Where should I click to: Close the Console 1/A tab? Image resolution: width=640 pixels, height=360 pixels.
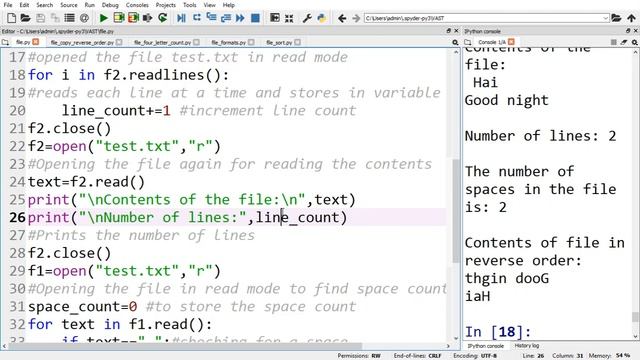tap(511, 42)
